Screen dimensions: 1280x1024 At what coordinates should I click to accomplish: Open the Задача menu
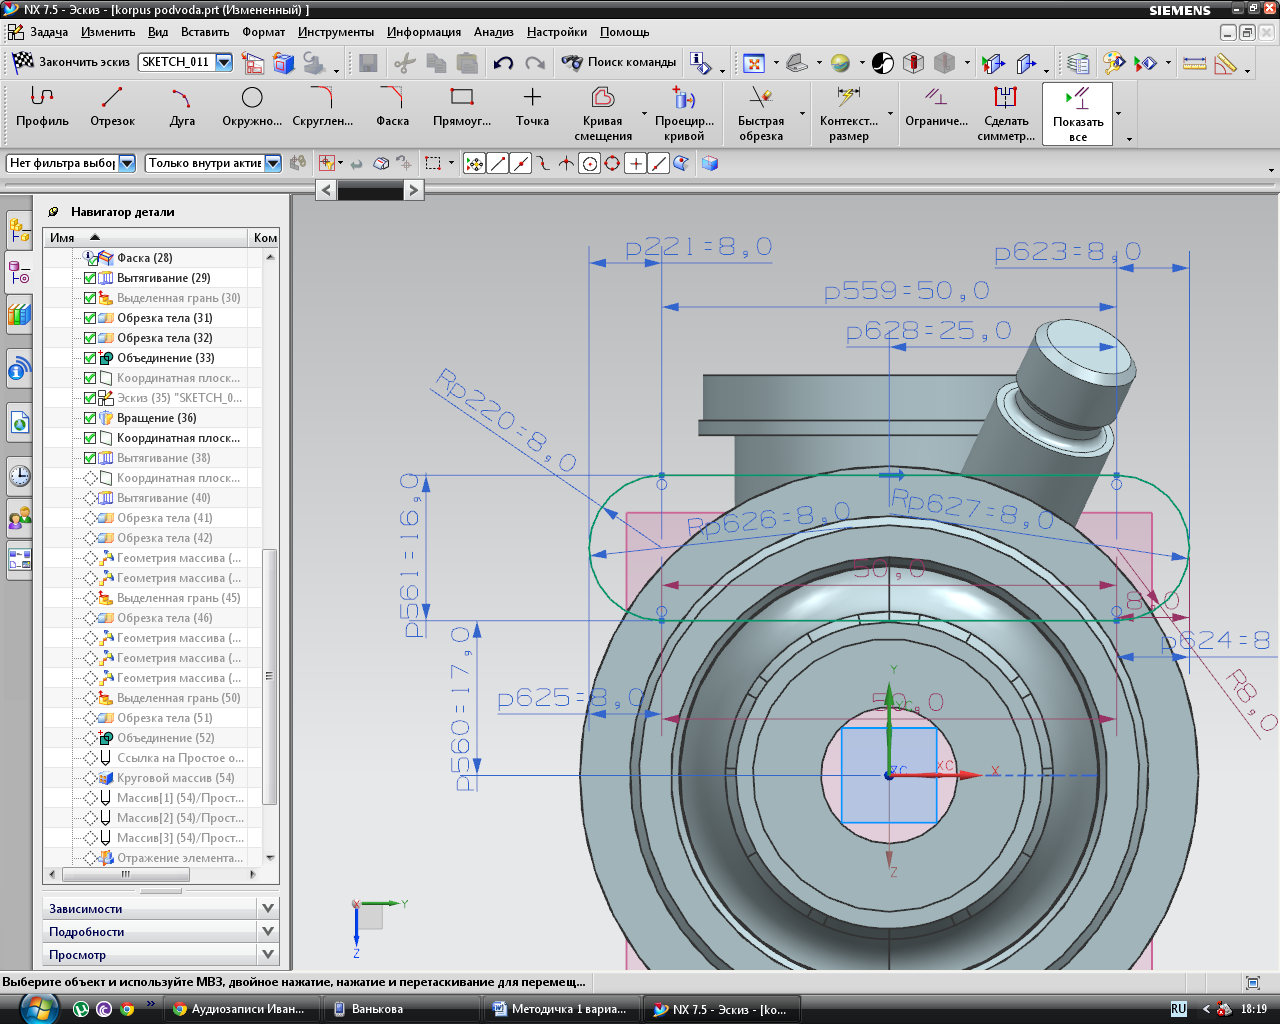pos(49,32)
